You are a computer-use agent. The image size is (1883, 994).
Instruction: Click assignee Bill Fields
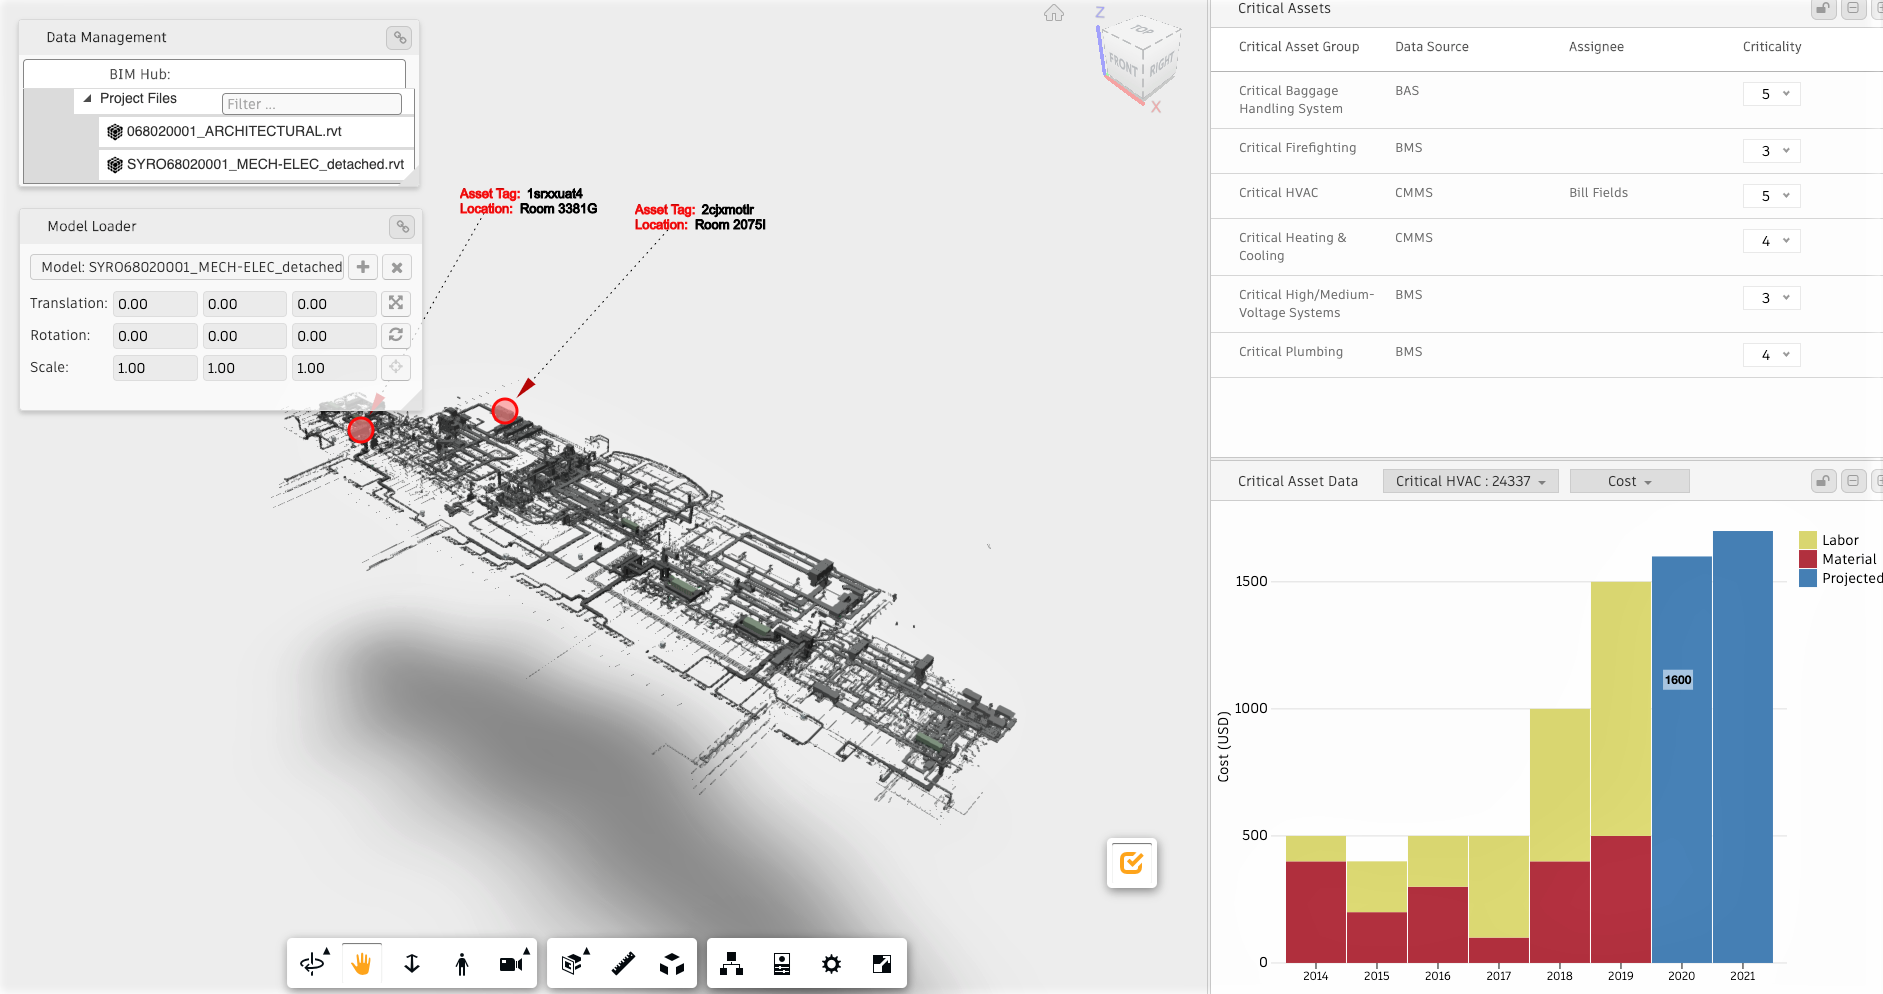pyautogui.click(x=1598, y=193)
